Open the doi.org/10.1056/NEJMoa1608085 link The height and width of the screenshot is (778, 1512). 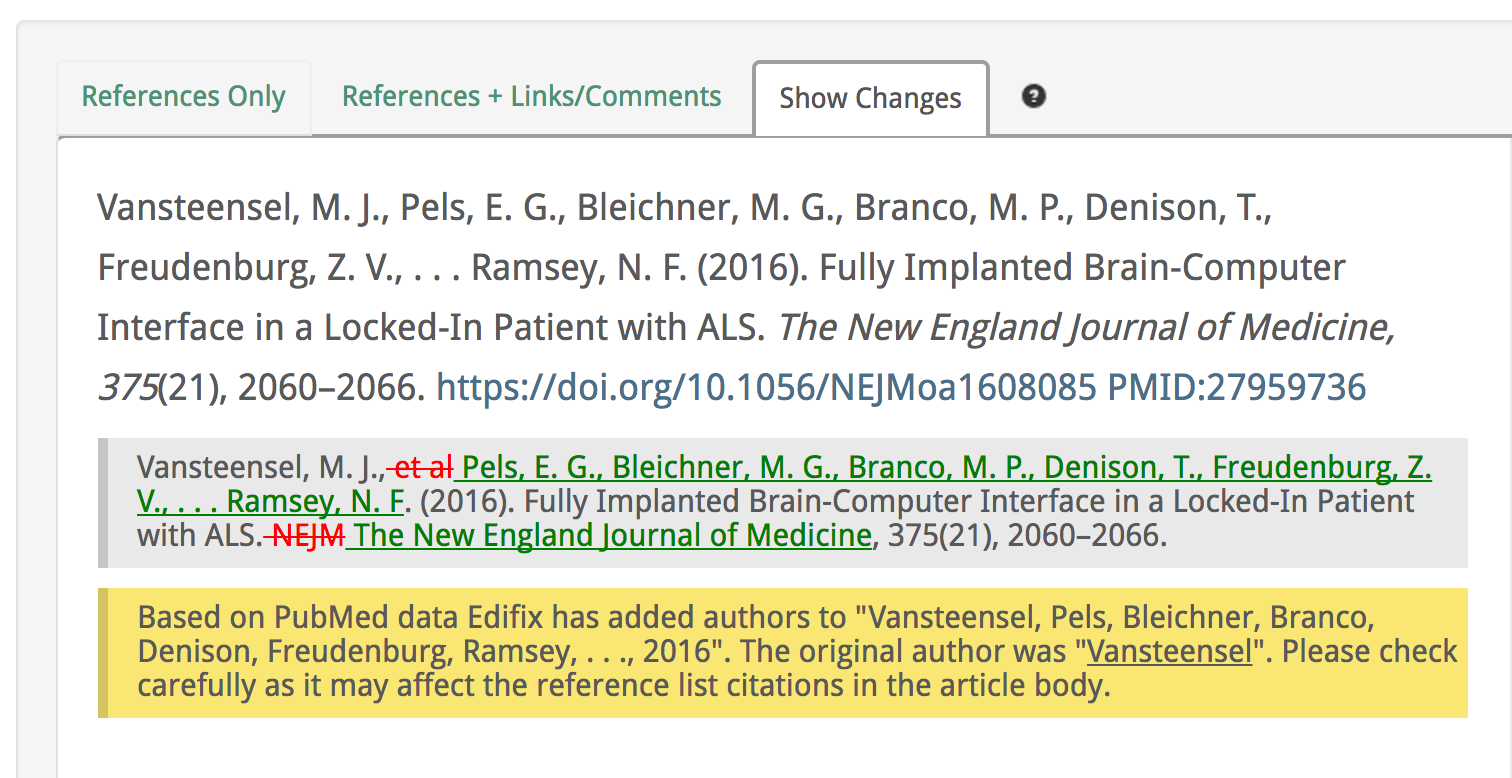(766, 387)
